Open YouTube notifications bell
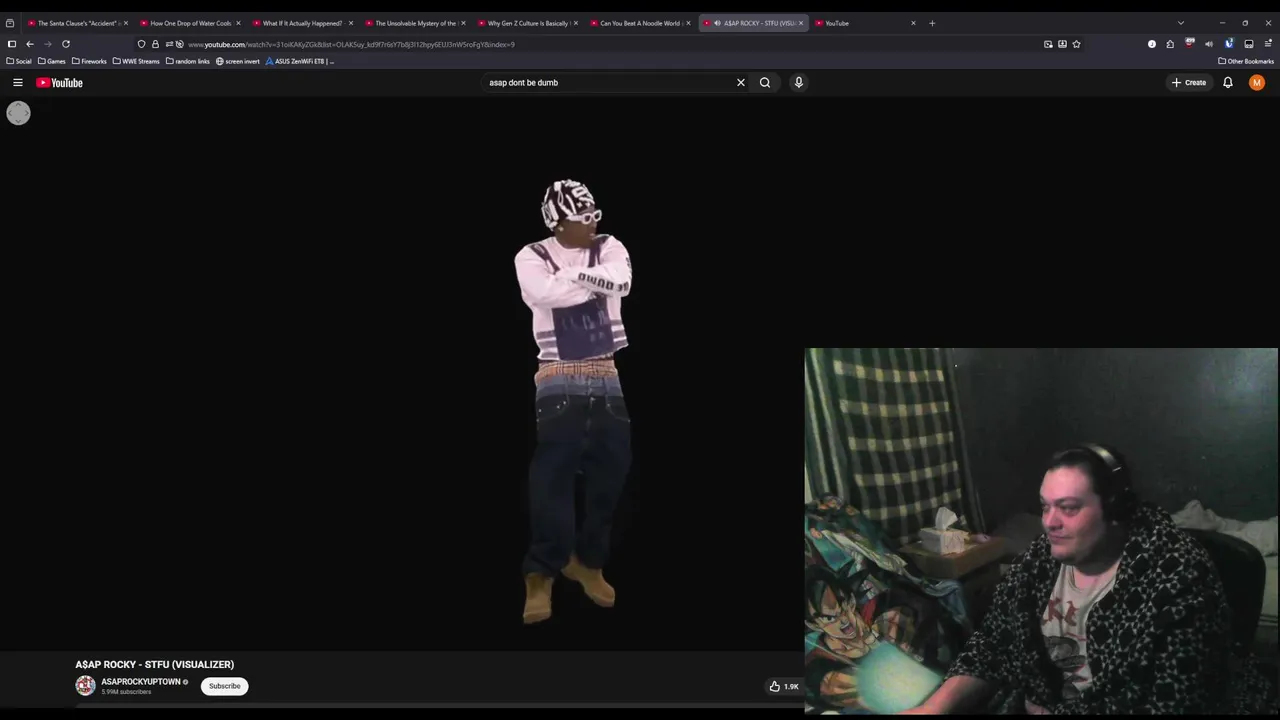Viewport: 1280px width, 720px height. click(1228, 83)
